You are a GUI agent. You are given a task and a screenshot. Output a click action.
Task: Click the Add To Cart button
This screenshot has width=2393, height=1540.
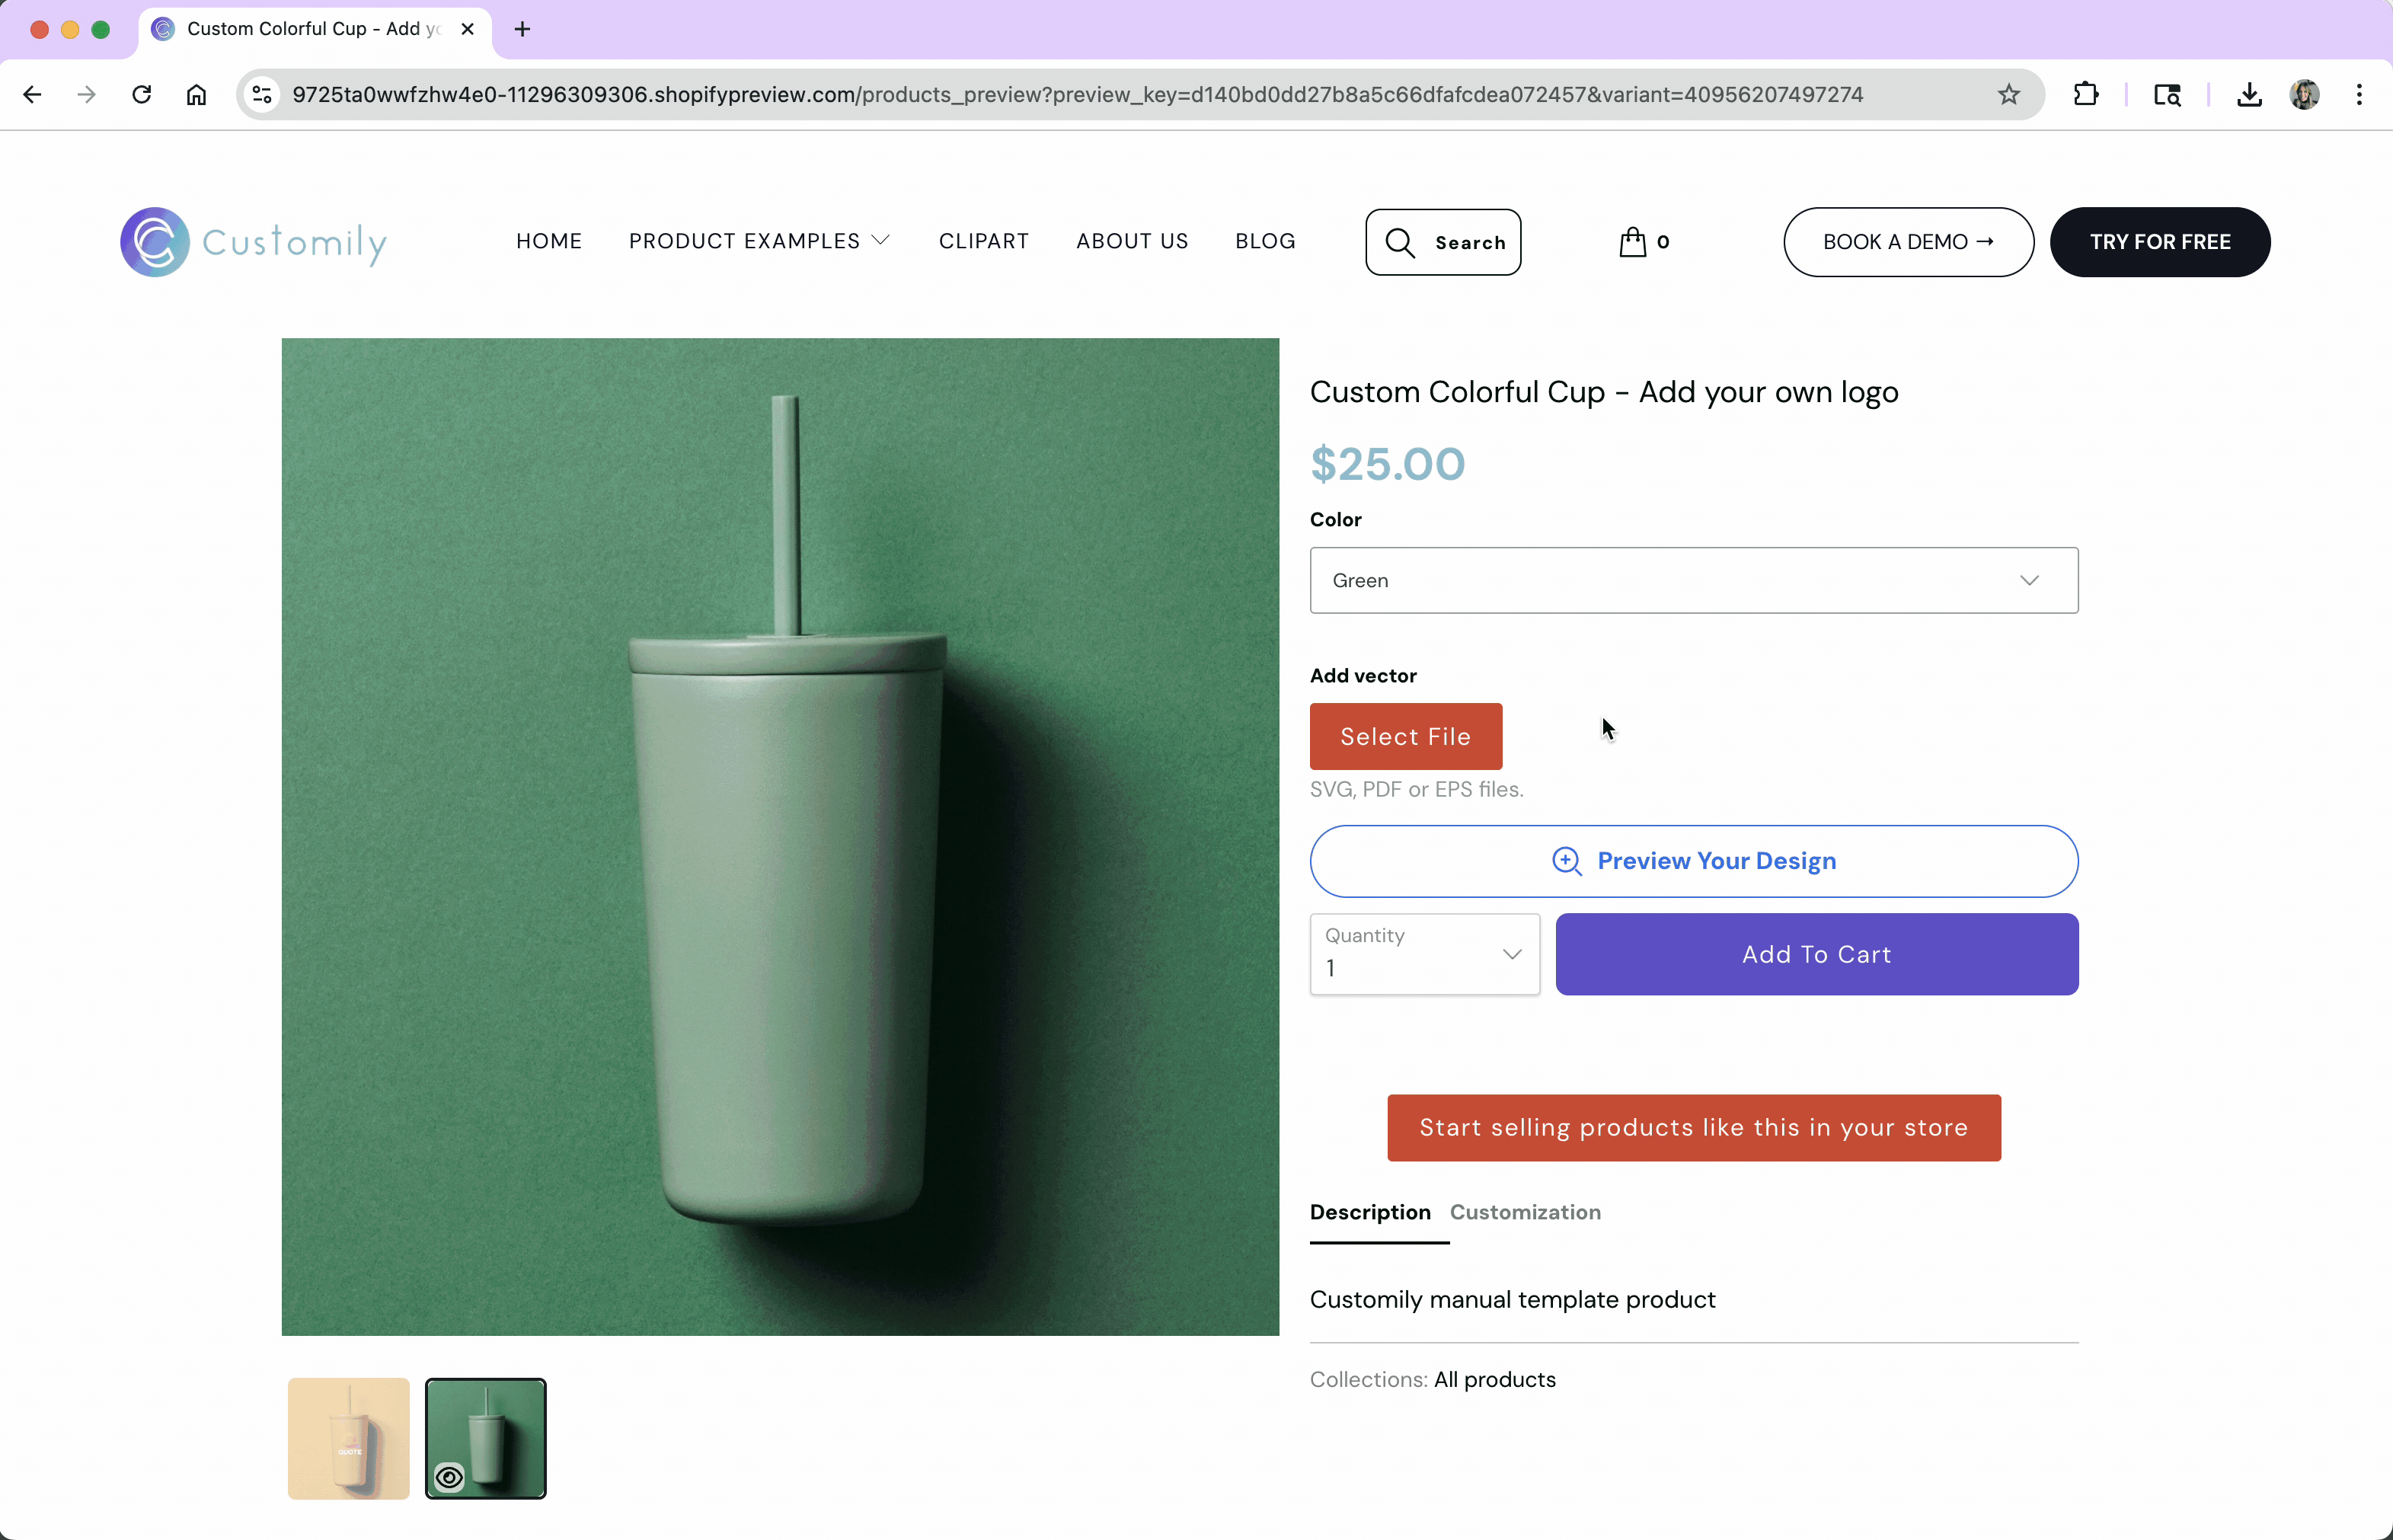tap(1816, 954)
